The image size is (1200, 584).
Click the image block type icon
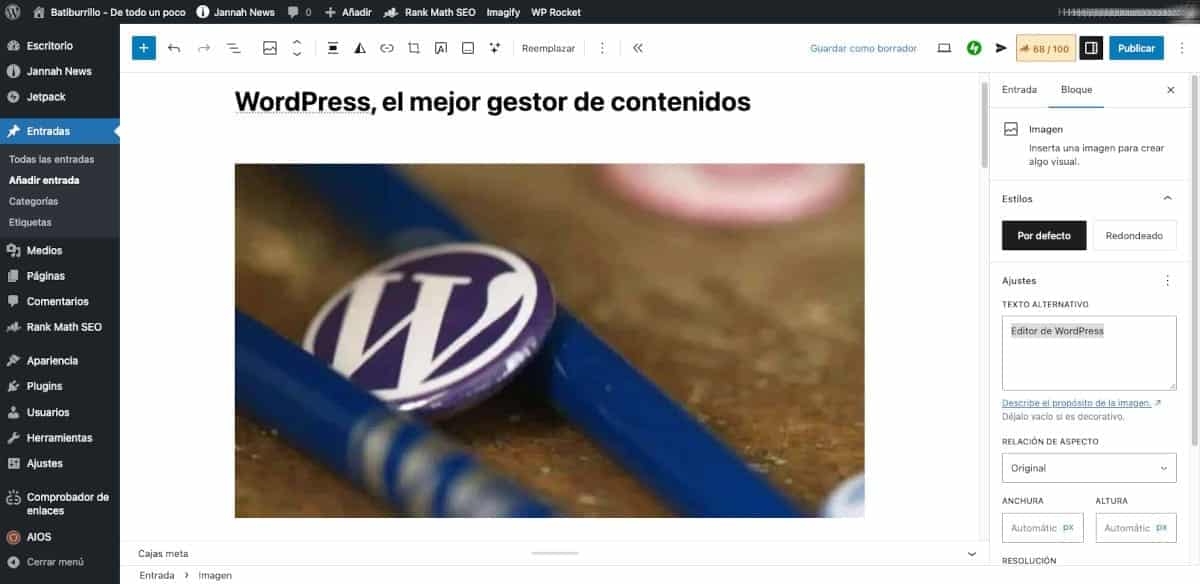270,48
